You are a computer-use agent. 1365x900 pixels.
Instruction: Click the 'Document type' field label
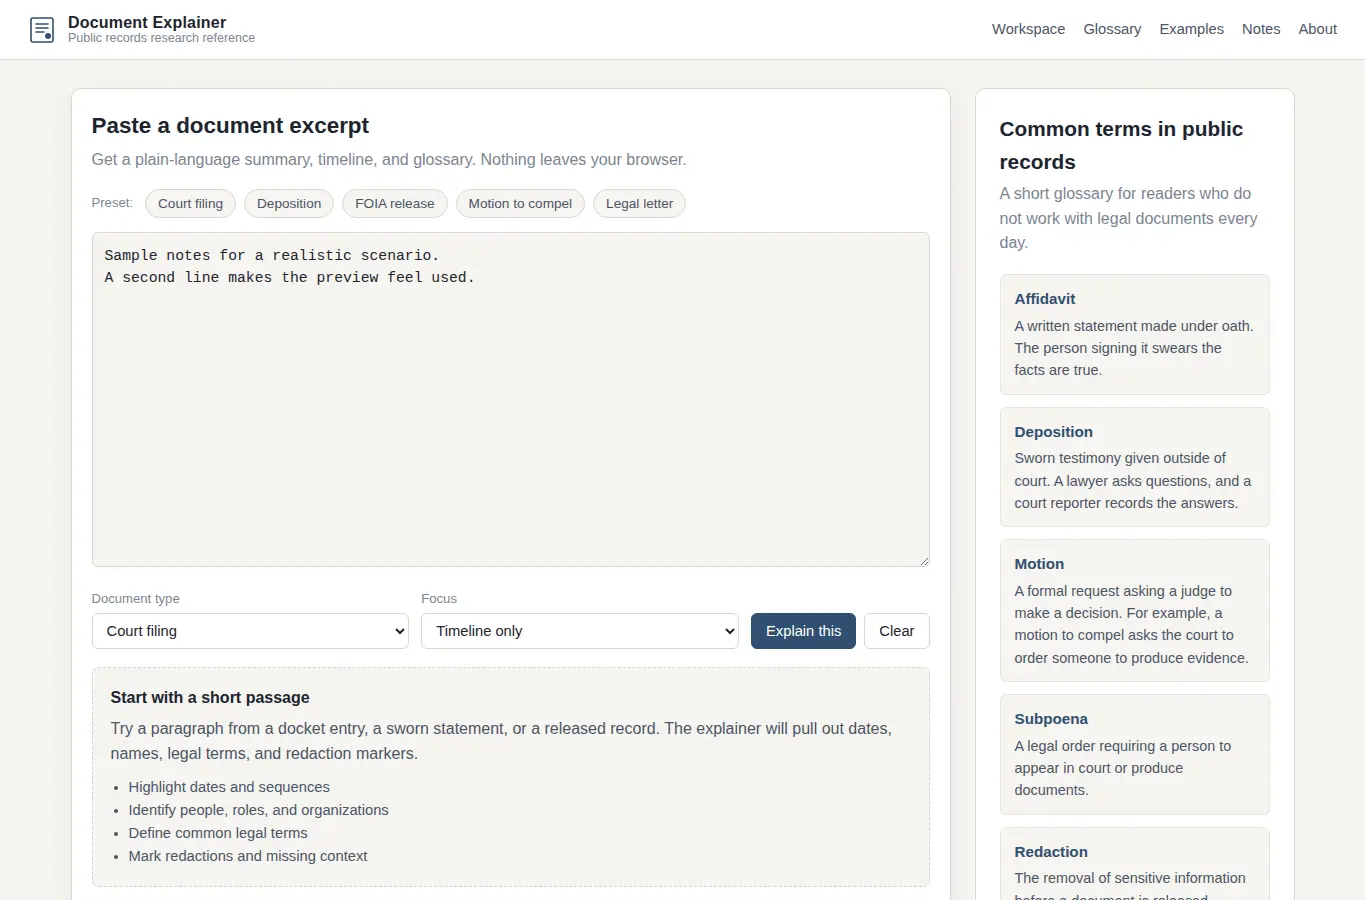click(136, 599)
